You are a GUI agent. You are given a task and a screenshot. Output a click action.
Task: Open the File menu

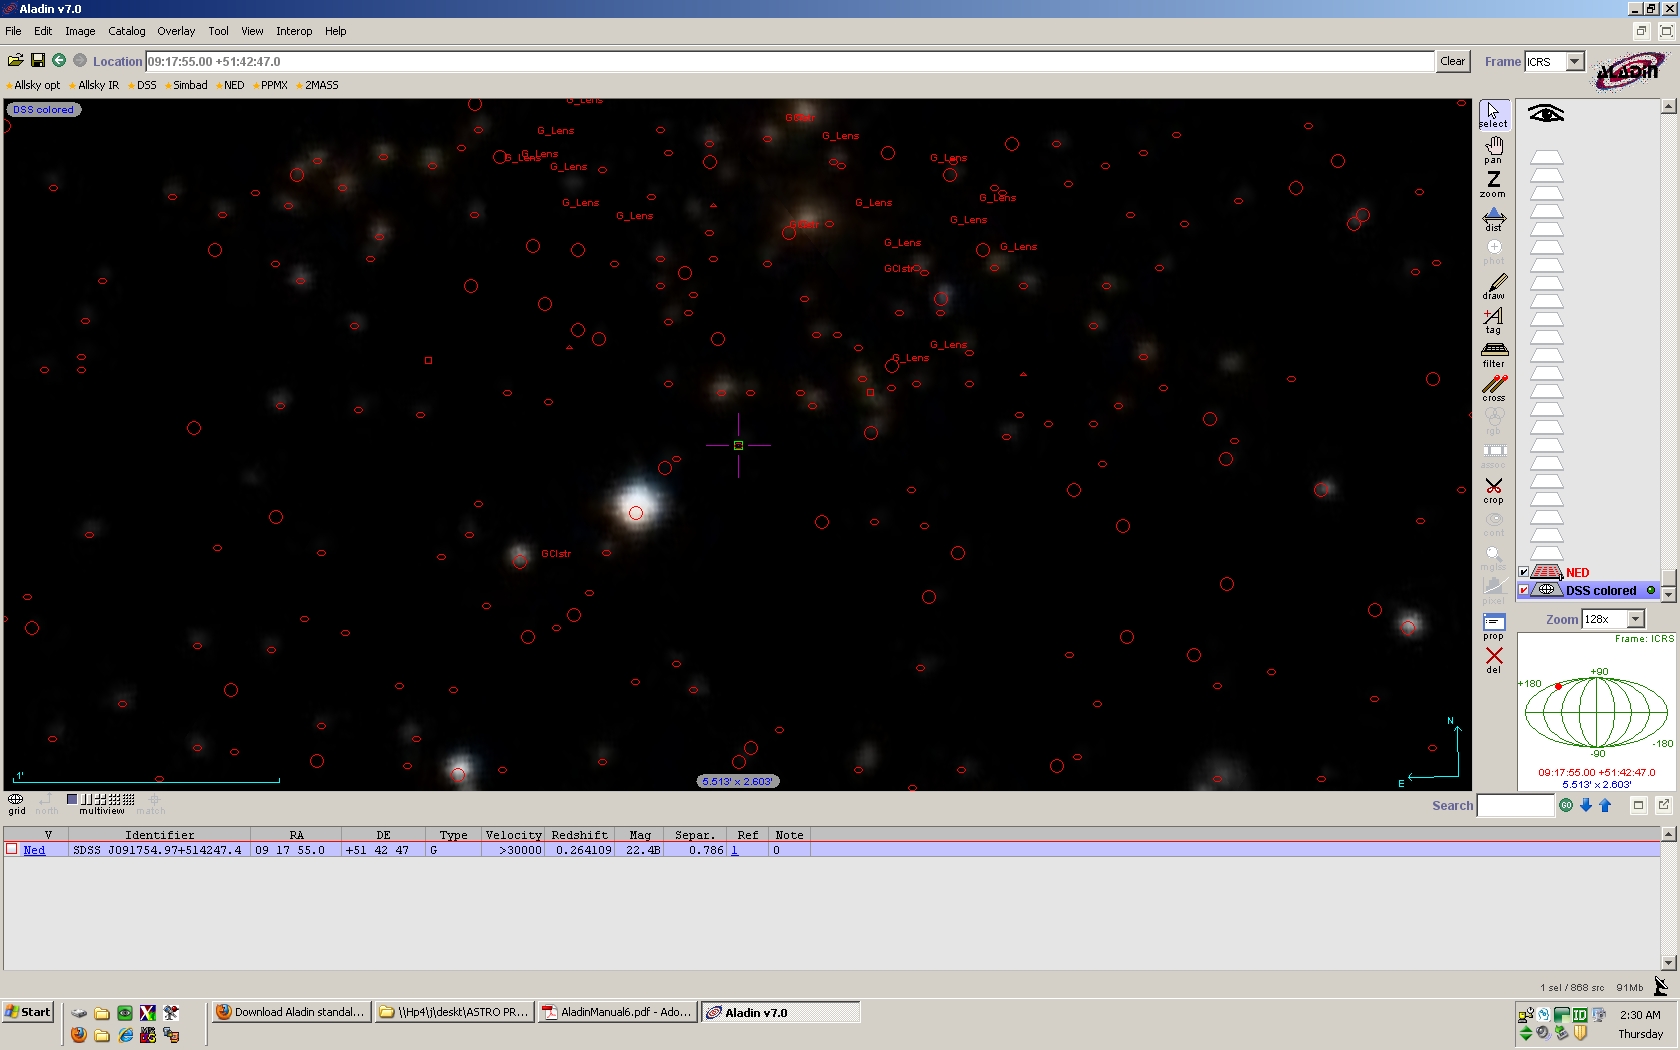coord(13,31)
